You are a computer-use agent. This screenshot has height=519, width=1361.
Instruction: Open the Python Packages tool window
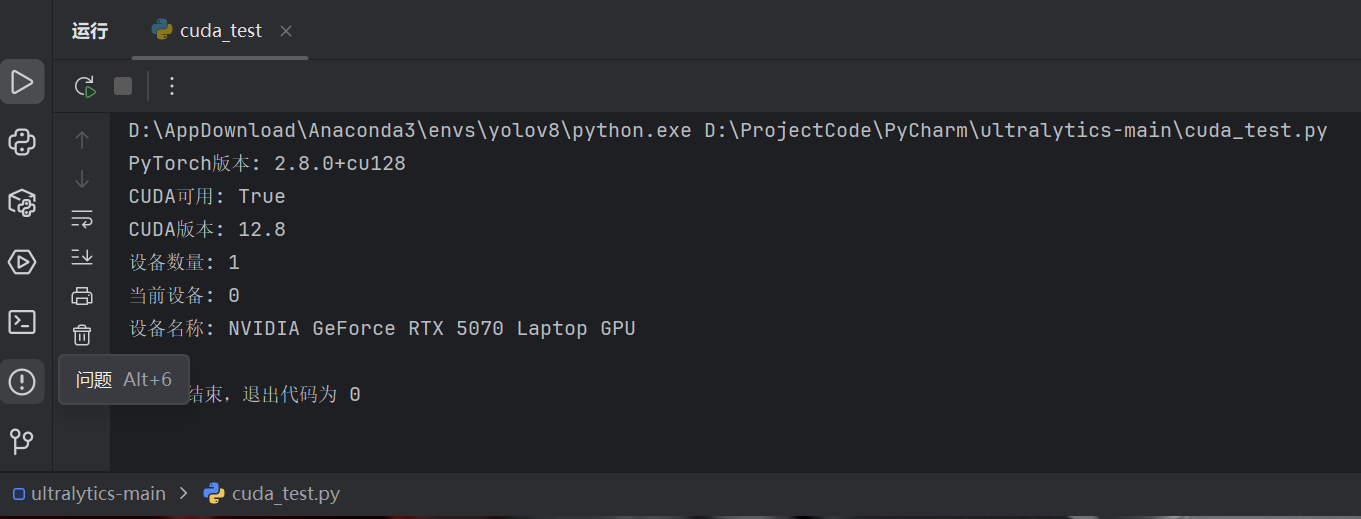[22, 202]
